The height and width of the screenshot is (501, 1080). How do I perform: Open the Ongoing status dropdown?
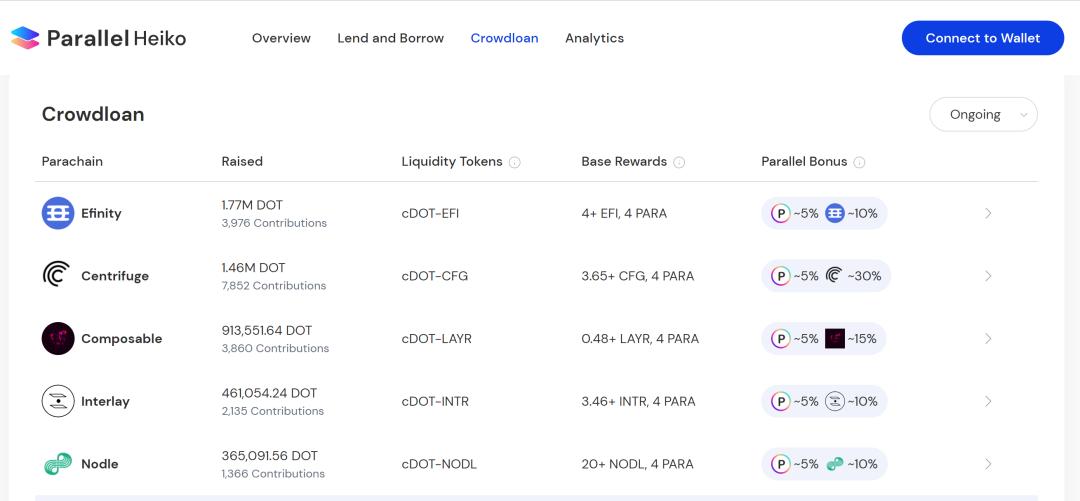coord(983,115)
